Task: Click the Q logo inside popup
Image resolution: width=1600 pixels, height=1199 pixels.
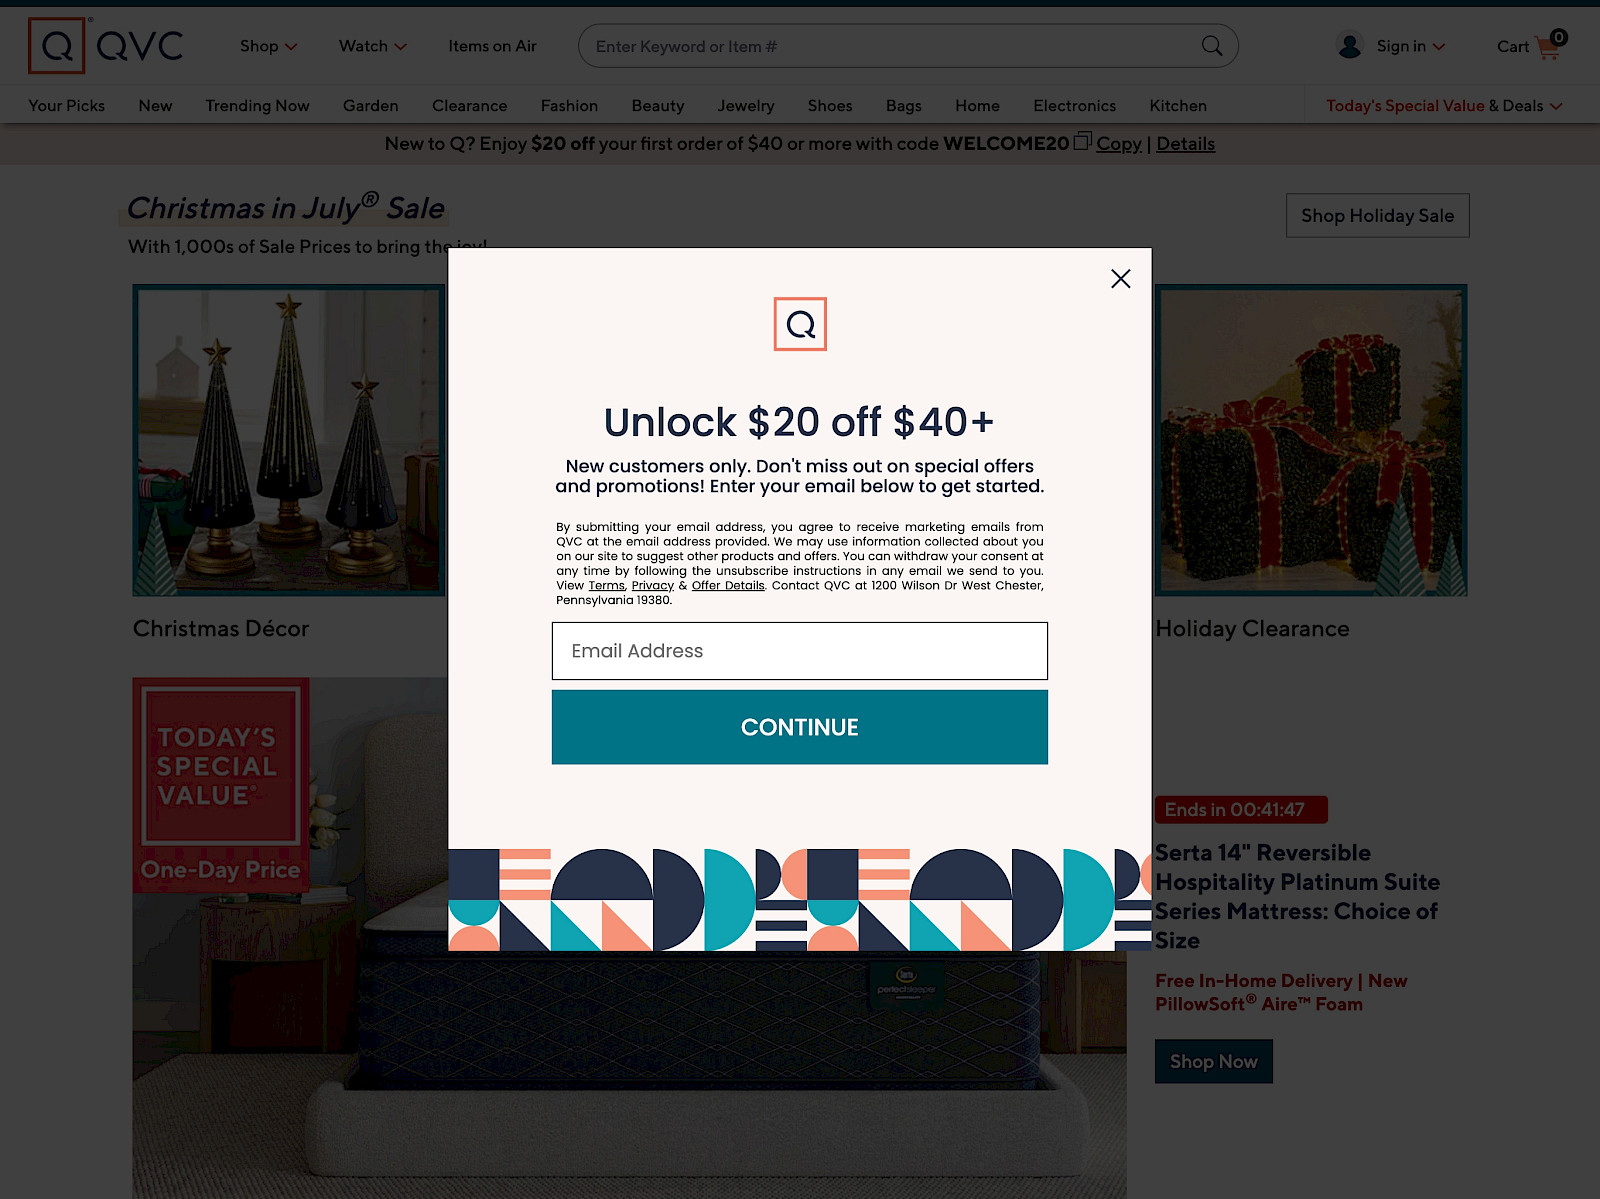Action: (800, 324)
